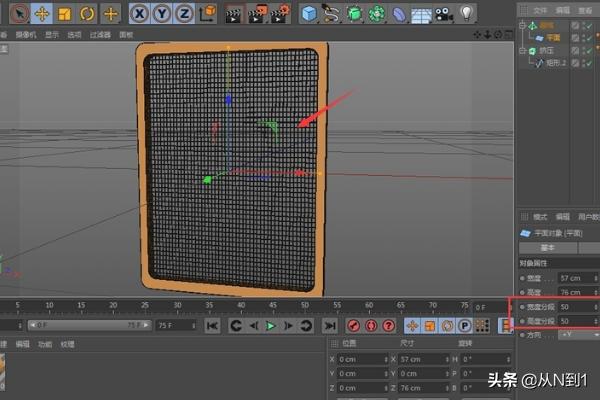This screenshot has height=400, width=600.
Task: Select the Scale tool in the top toolbar
Action: 64,14
